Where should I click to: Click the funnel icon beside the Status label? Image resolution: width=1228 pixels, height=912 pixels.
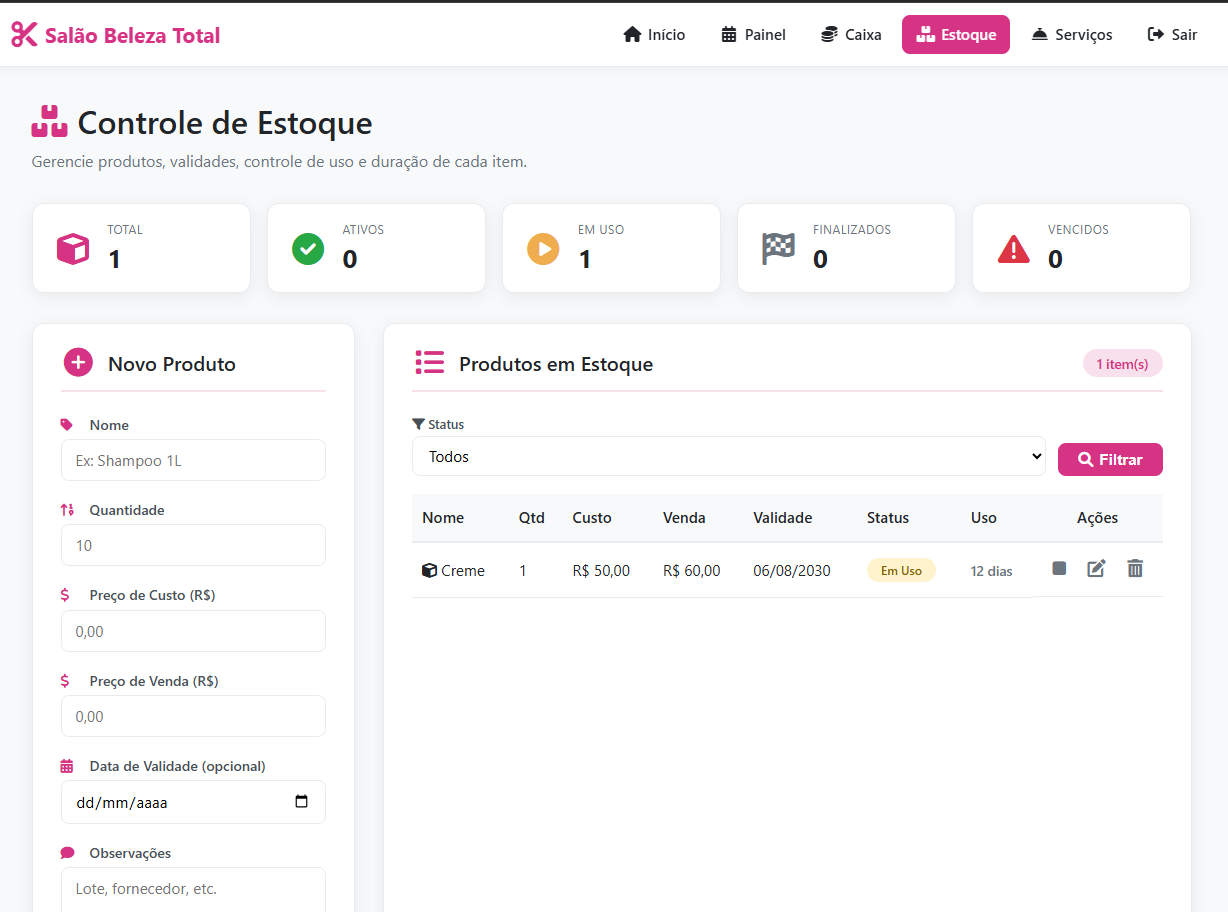[418, 424]
